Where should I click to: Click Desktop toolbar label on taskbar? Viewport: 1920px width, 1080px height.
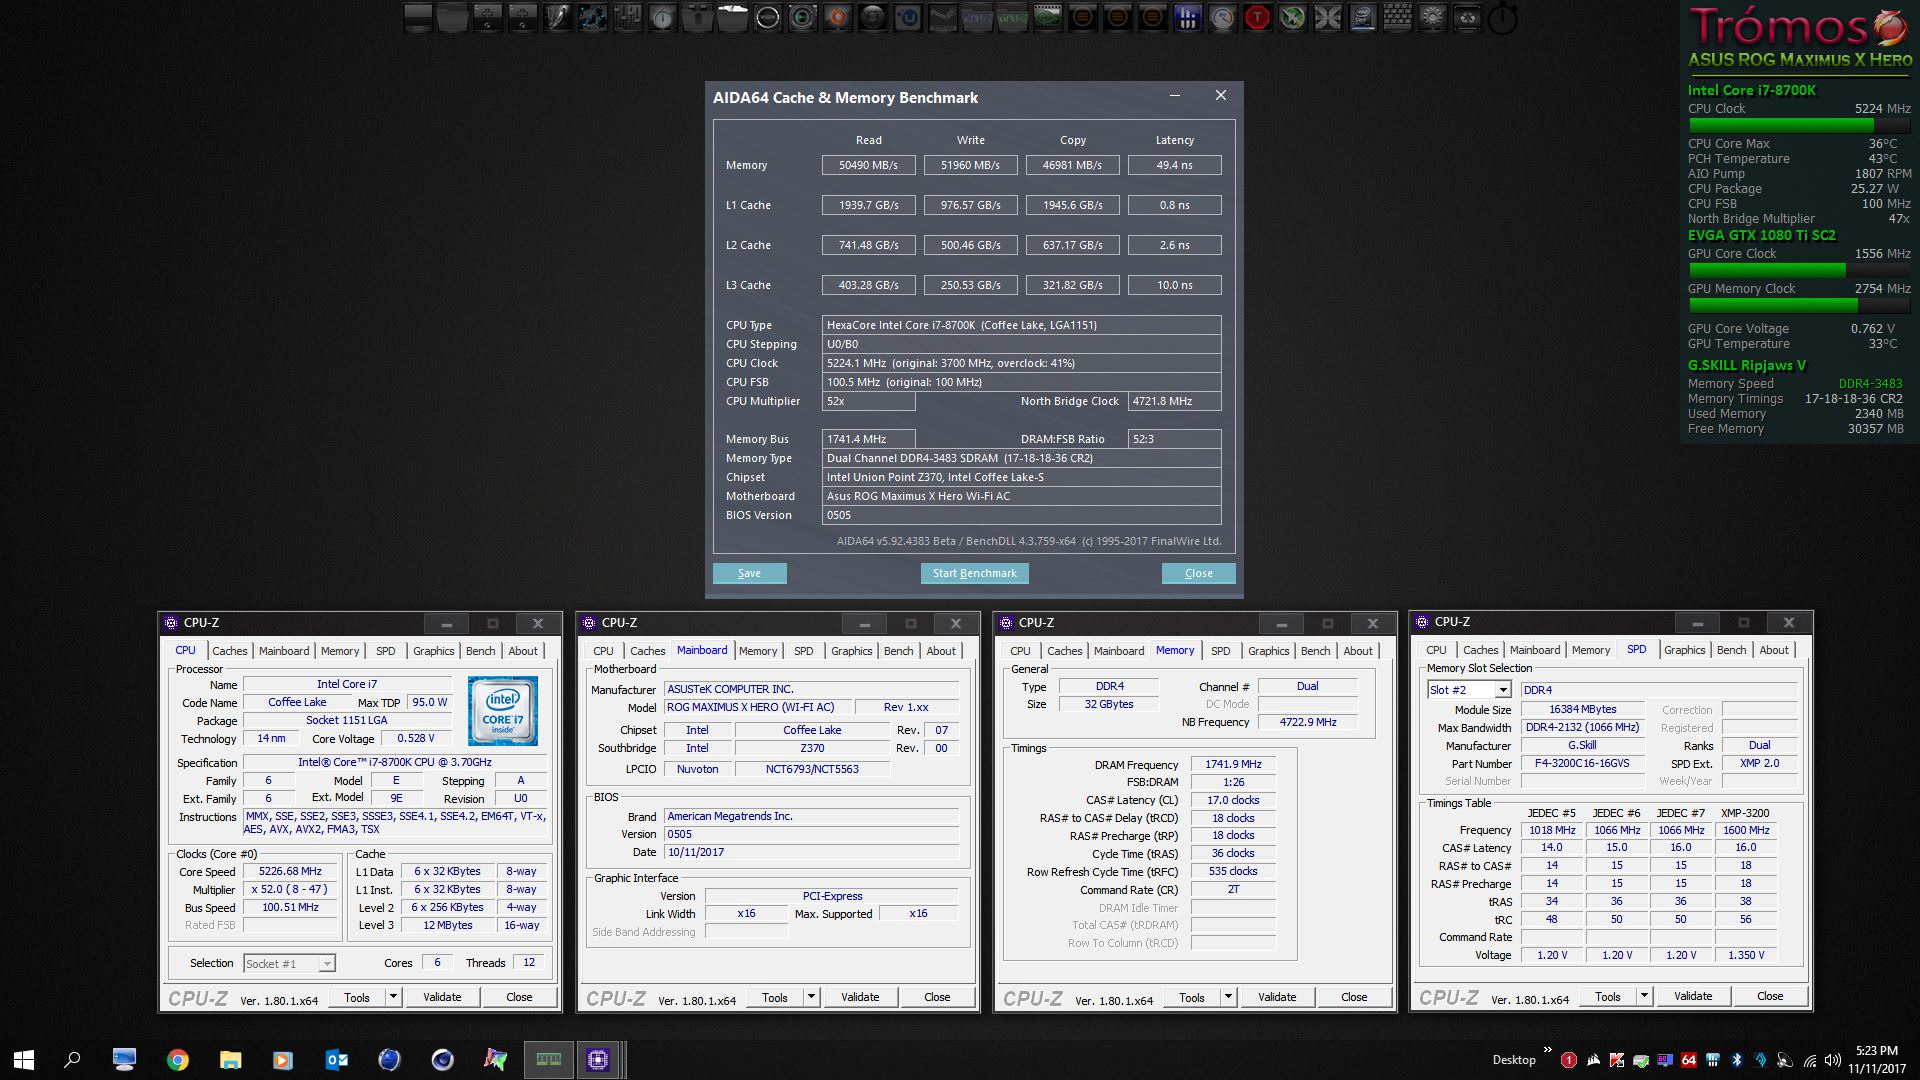1513,1060
